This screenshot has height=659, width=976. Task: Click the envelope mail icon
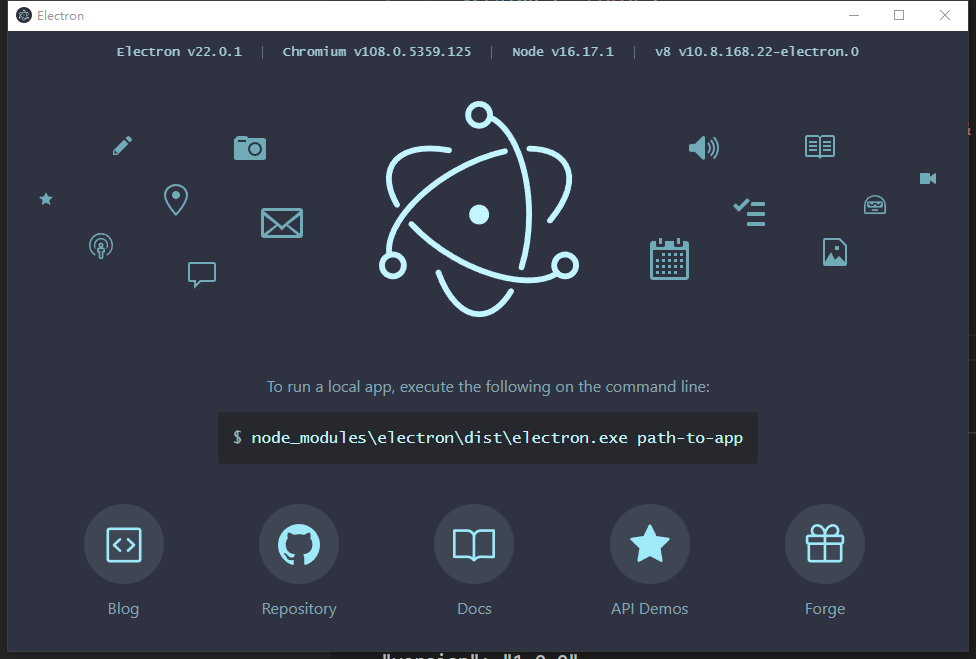(282, 223)
